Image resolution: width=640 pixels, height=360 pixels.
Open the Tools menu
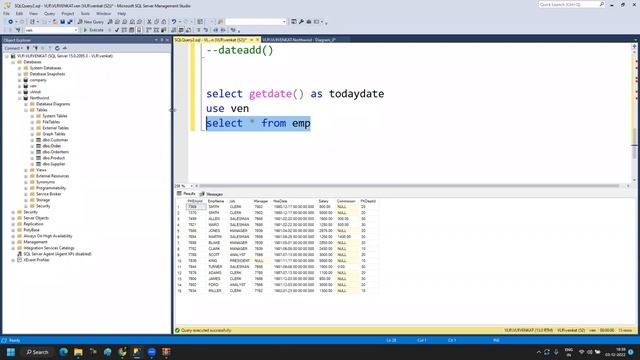85,13
